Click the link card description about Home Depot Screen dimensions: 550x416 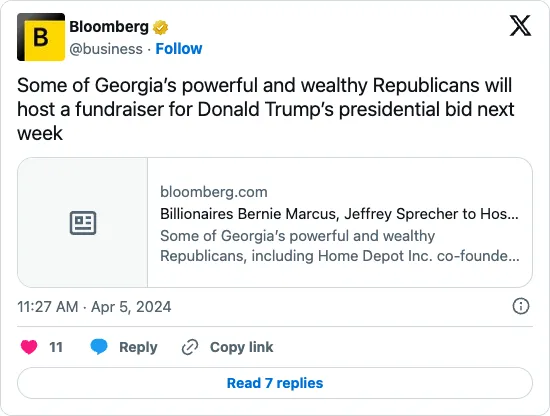click(340, 246)
